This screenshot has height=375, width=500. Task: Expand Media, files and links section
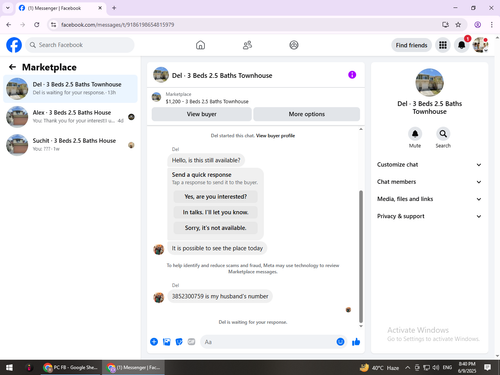[429, 199]
